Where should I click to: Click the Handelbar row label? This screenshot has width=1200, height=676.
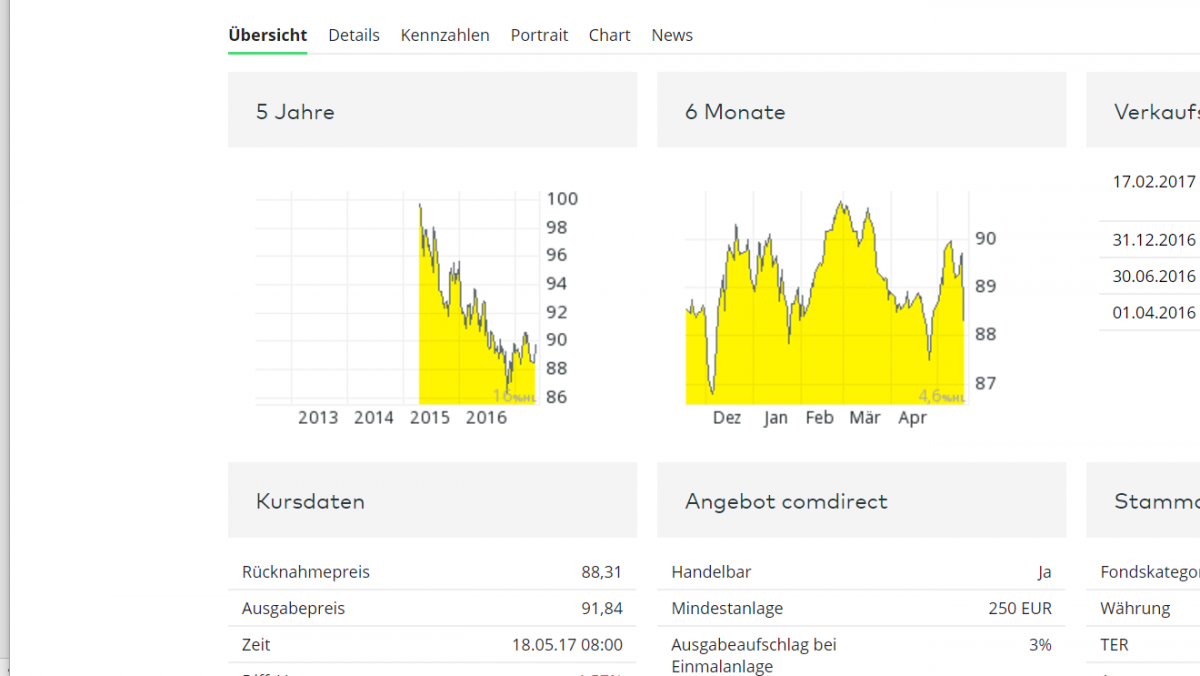(711, 572)
